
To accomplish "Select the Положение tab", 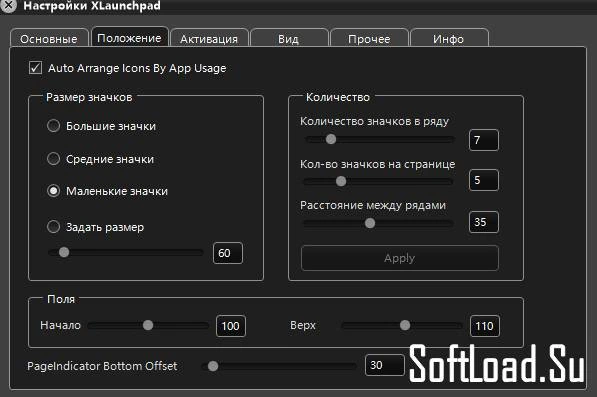I will (129, 37).
